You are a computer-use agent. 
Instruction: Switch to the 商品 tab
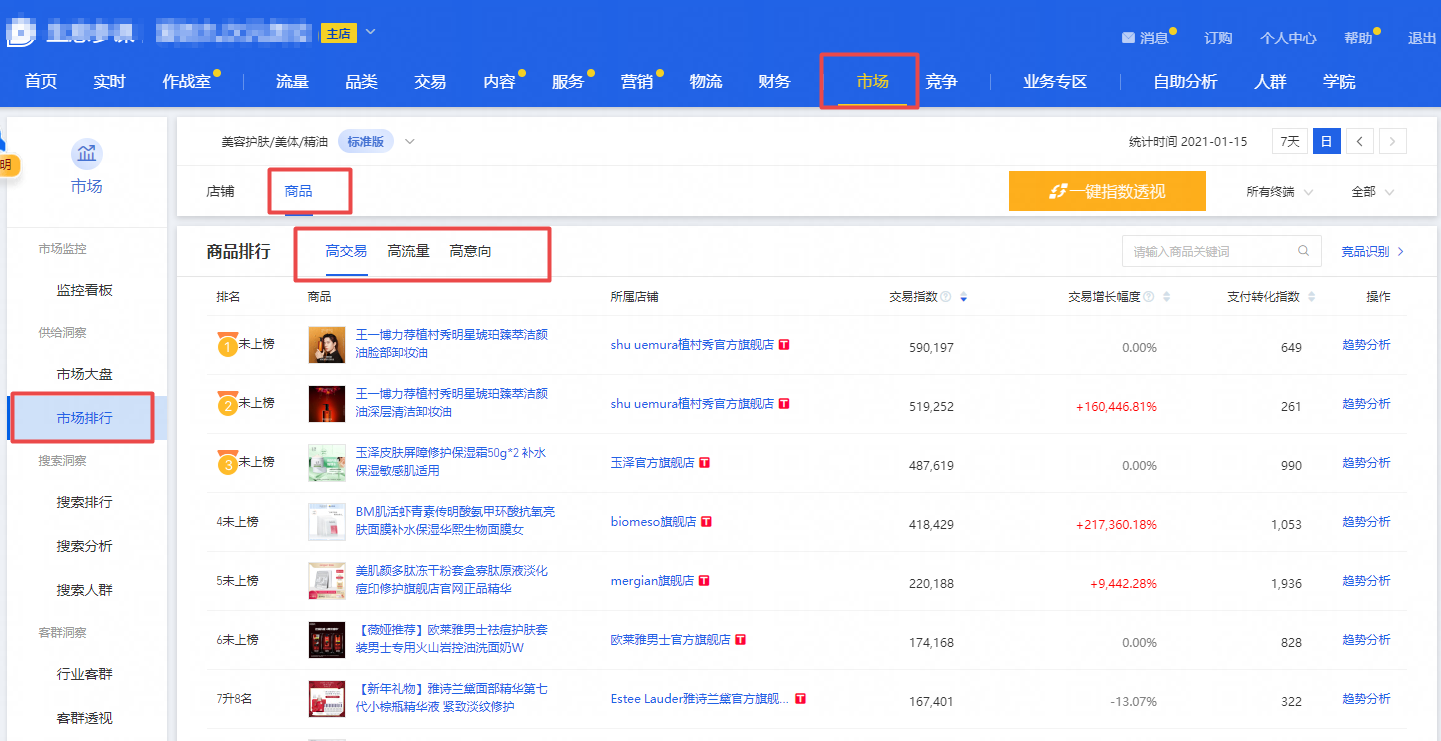(x=298, y=191)
